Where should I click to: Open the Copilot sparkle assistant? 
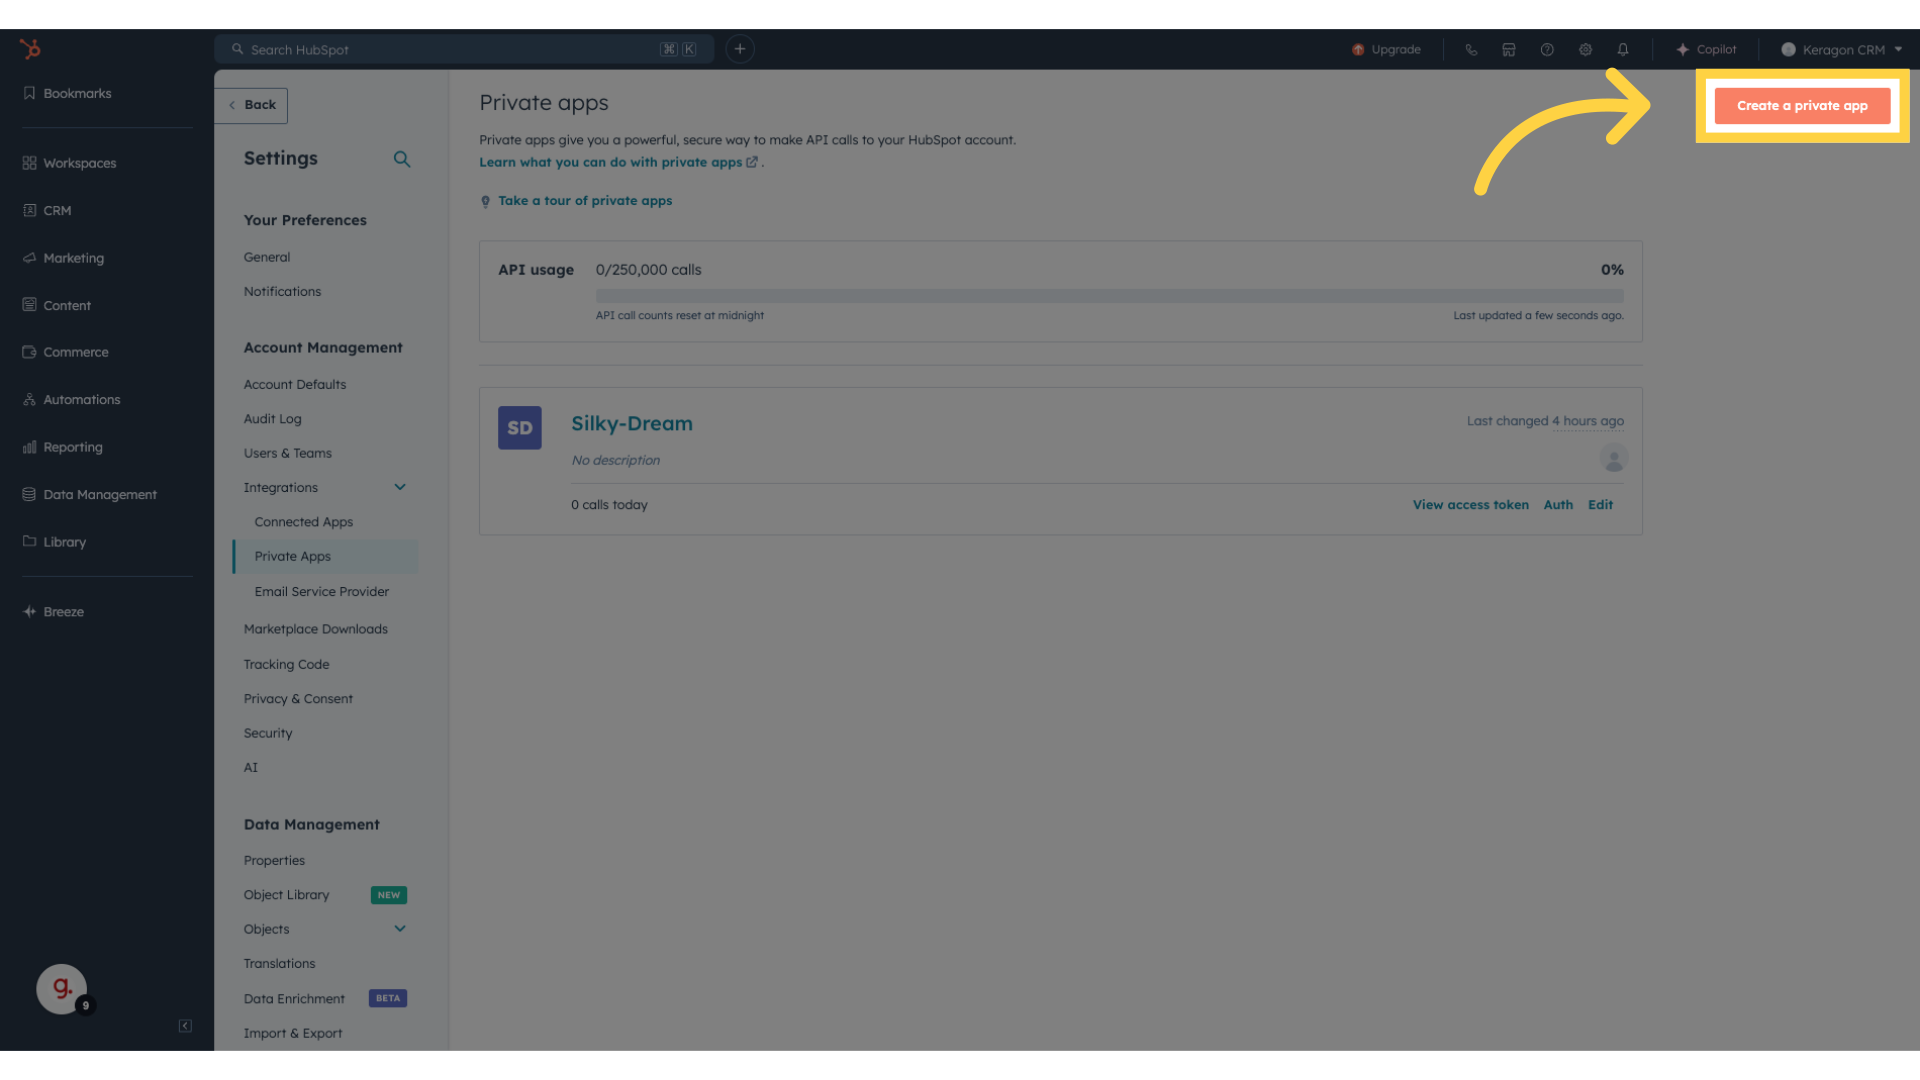click(1706, 49)
